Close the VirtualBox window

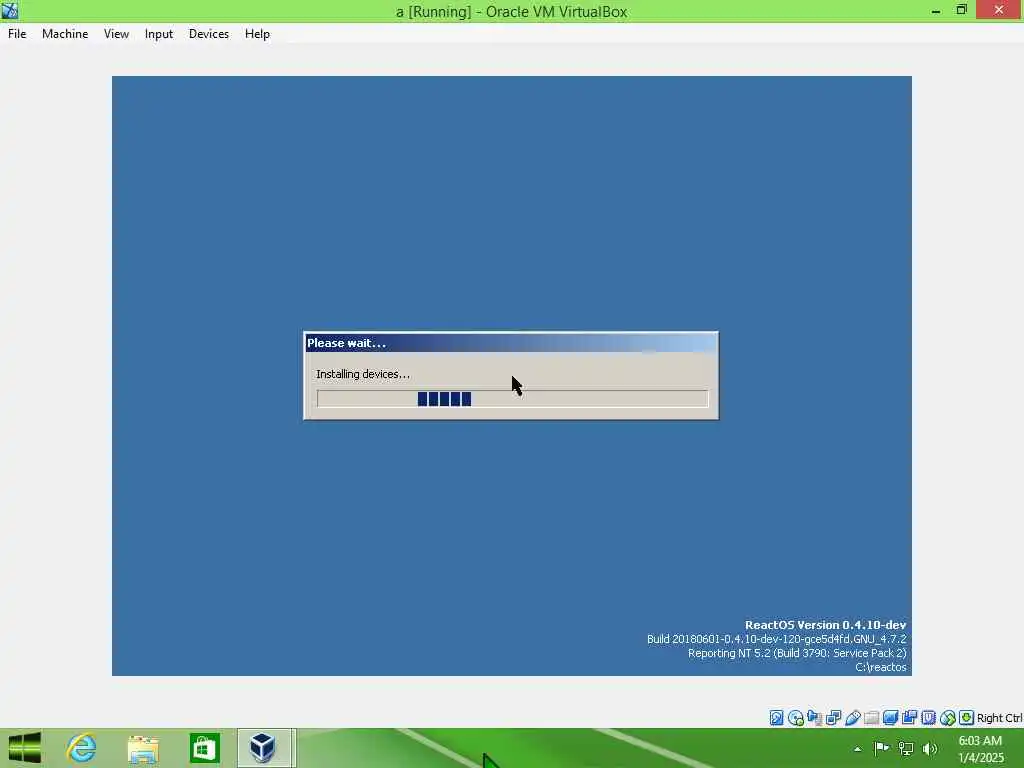(x=999, y=10)
